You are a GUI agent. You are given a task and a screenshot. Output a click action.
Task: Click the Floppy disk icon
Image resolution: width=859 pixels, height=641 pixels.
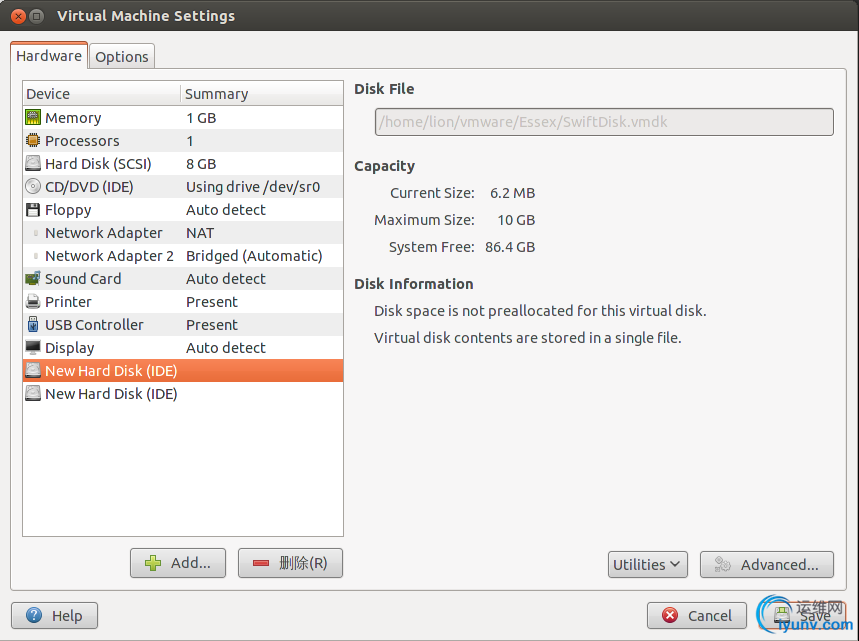pos(33,210)
